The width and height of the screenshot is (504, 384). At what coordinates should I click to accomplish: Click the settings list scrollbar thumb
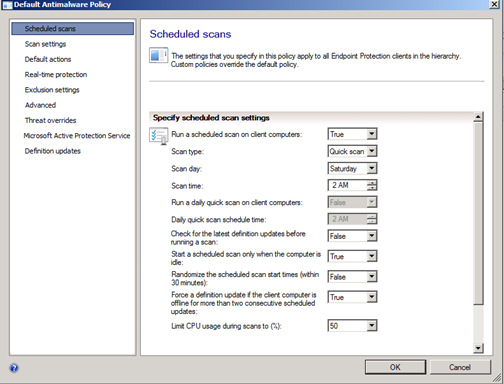(478, 213)
